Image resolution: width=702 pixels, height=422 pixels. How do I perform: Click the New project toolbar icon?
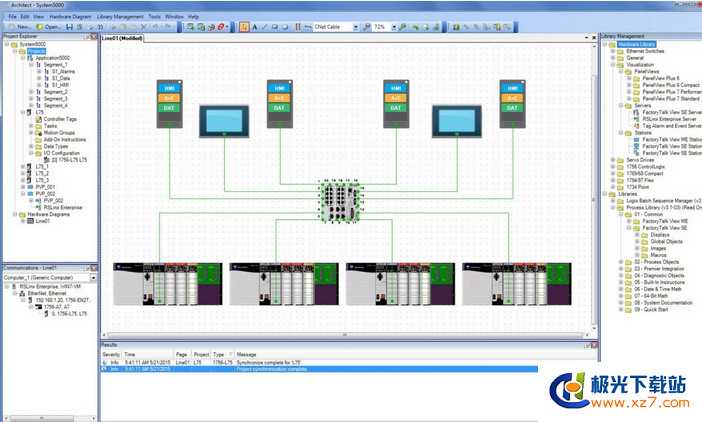12,27
